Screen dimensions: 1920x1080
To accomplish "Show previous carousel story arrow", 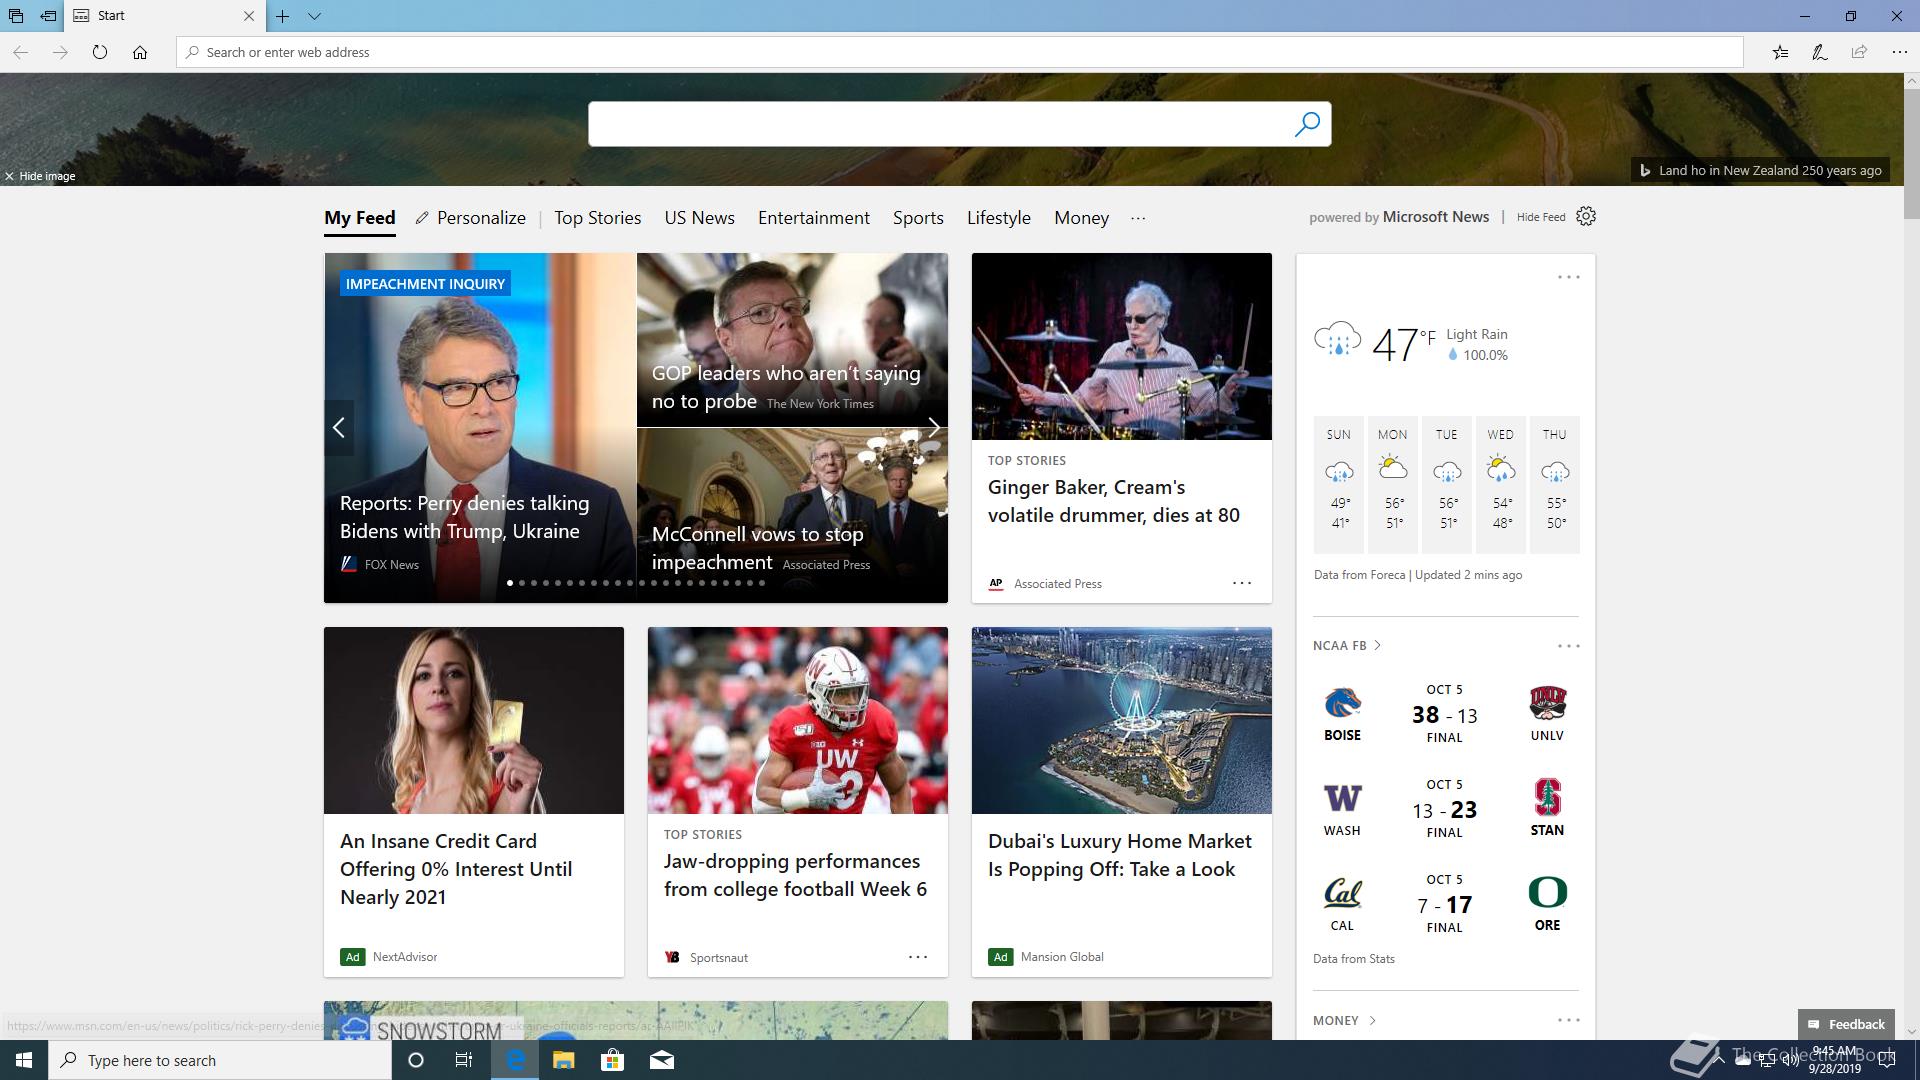I will pyautogui.click(x=339, y=428).
